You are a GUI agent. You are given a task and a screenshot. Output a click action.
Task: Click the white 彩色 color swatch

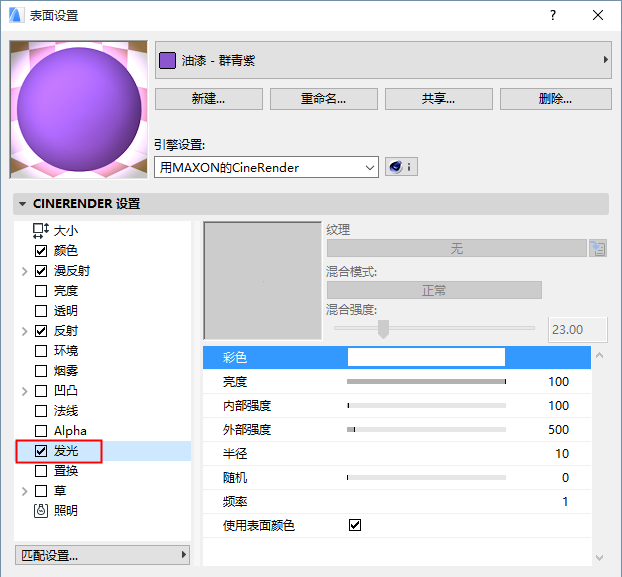click(x=426, y=357)
